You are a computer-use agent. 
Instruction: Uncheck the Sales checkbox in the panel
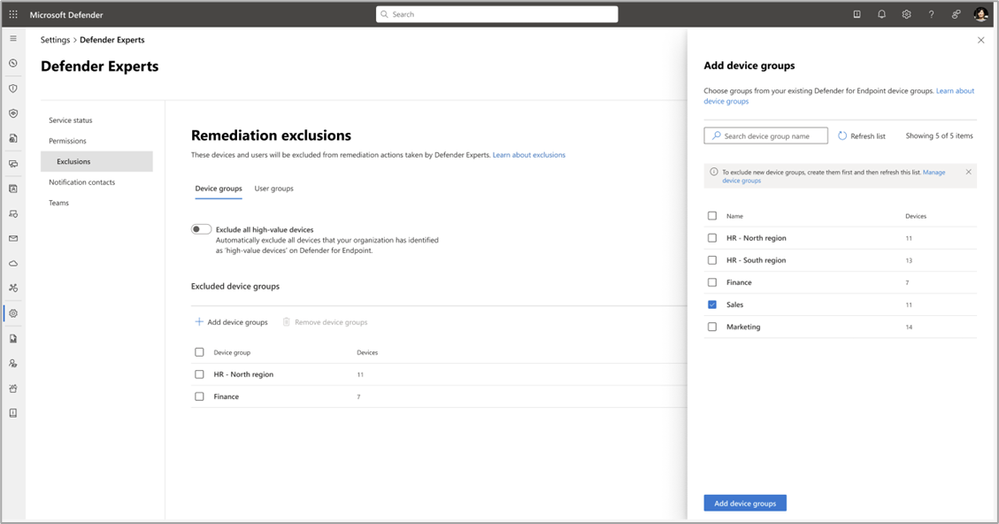[712, 305]
